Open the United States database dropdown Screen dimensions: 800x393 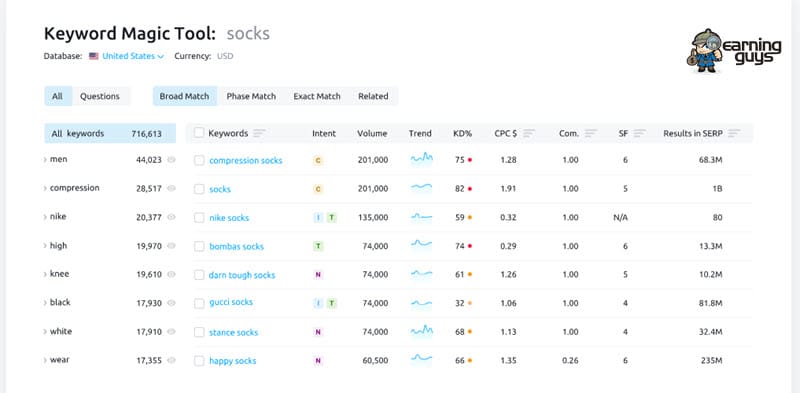point(133,56)
